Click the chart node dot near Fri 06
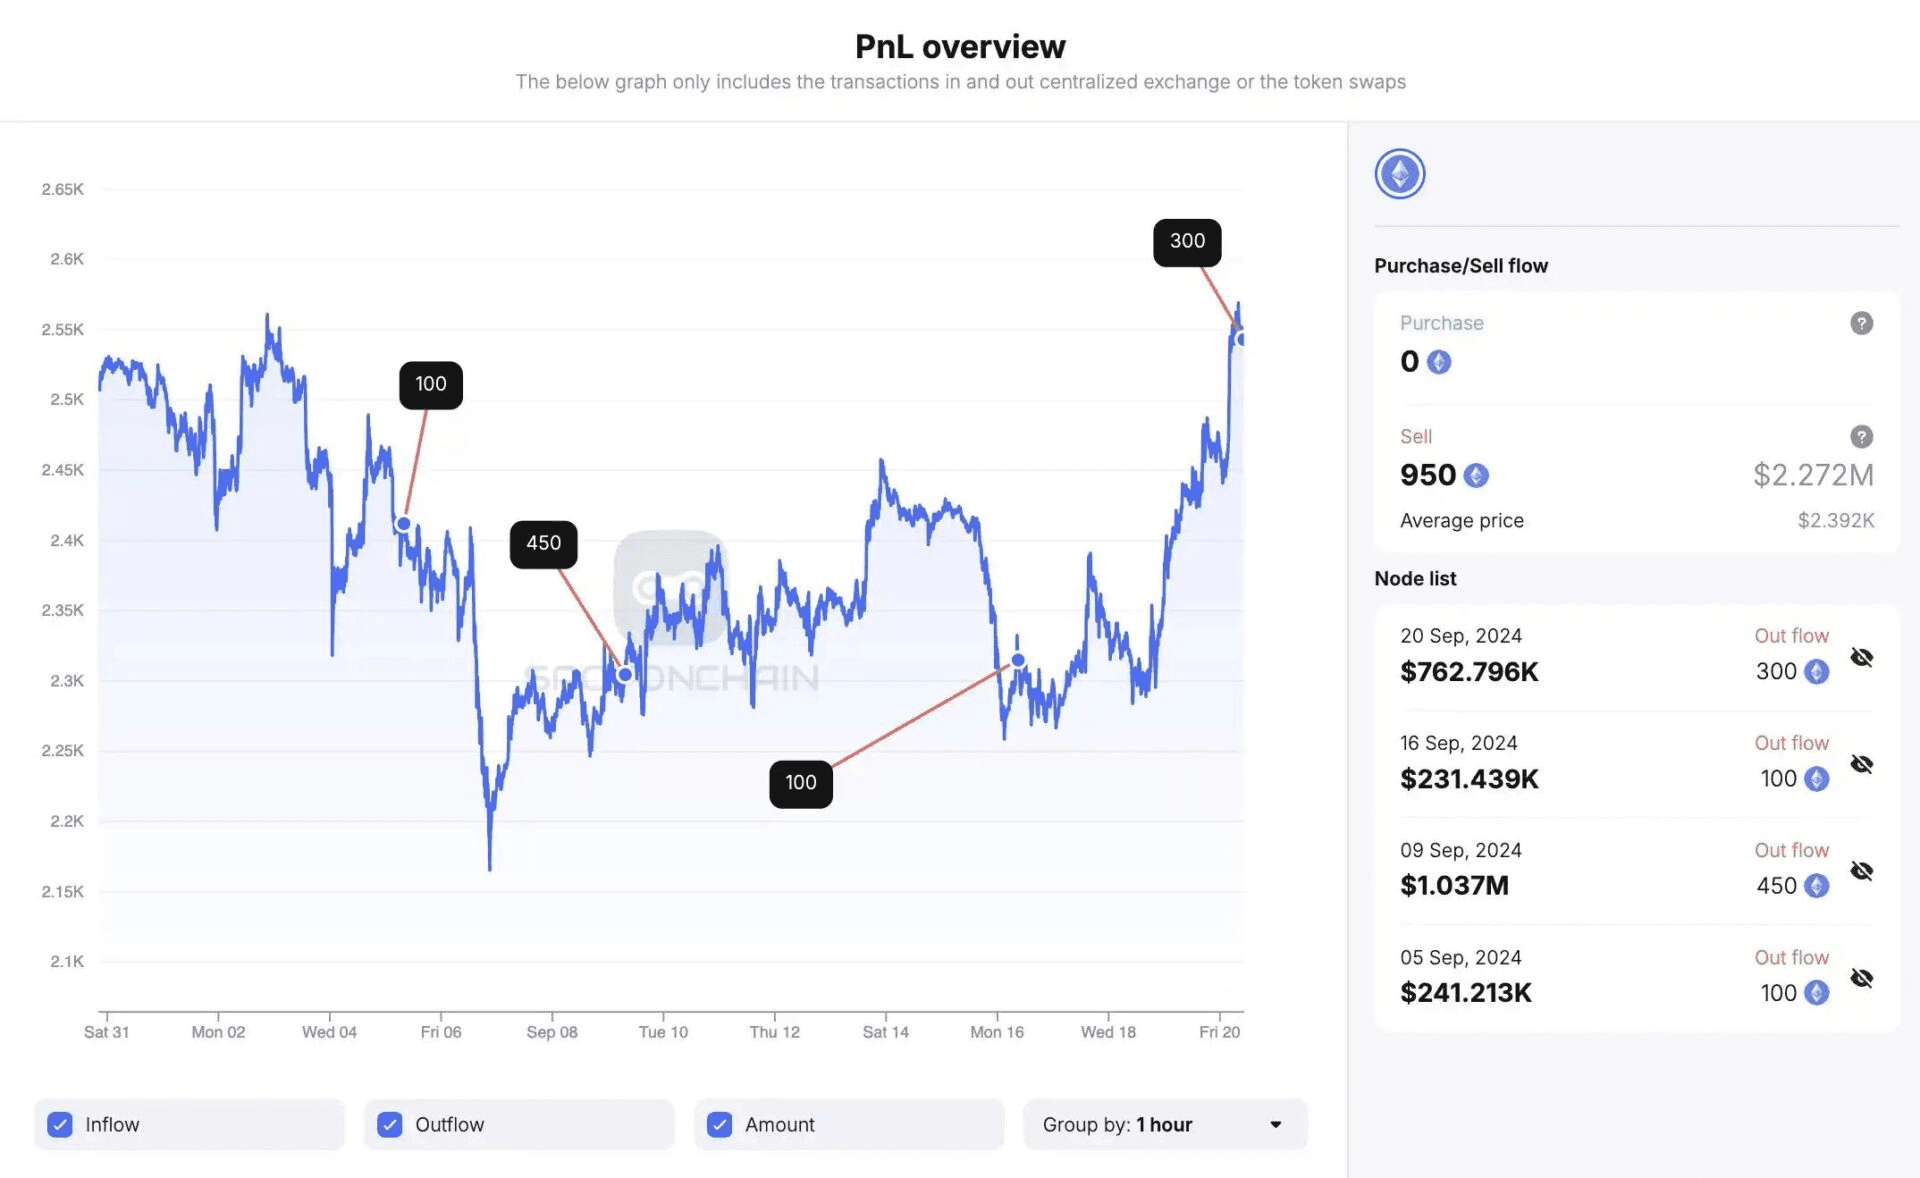 pyautogui.click(x=404, y=524)
